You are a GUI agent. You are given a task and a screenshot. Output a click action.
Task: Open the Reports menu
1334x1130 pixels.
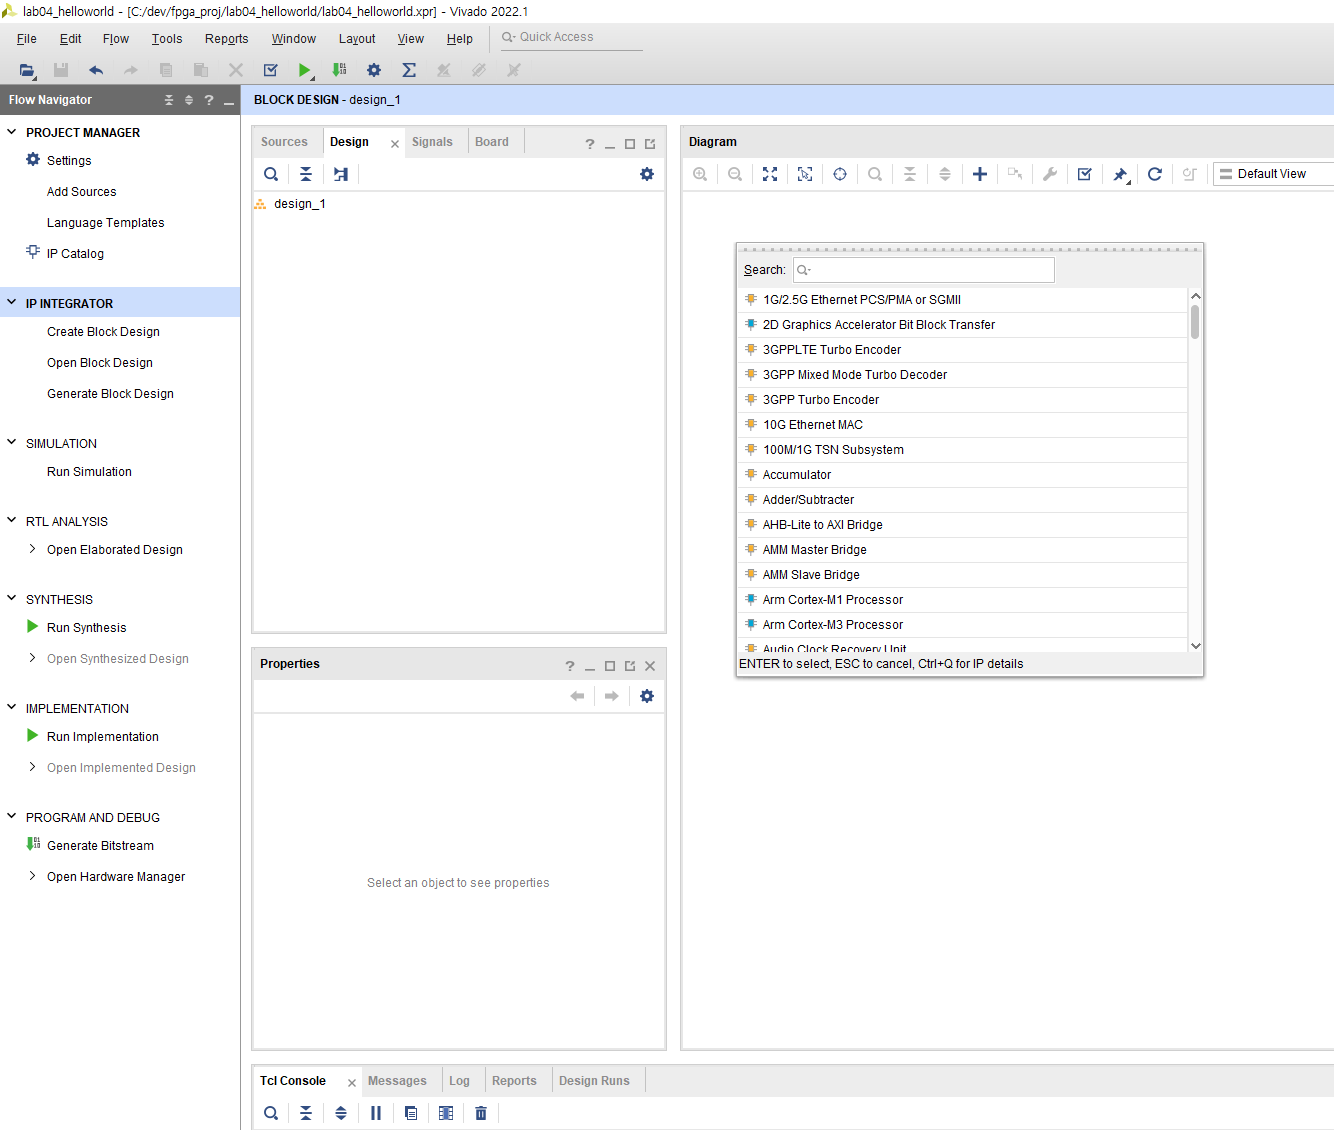226,39
